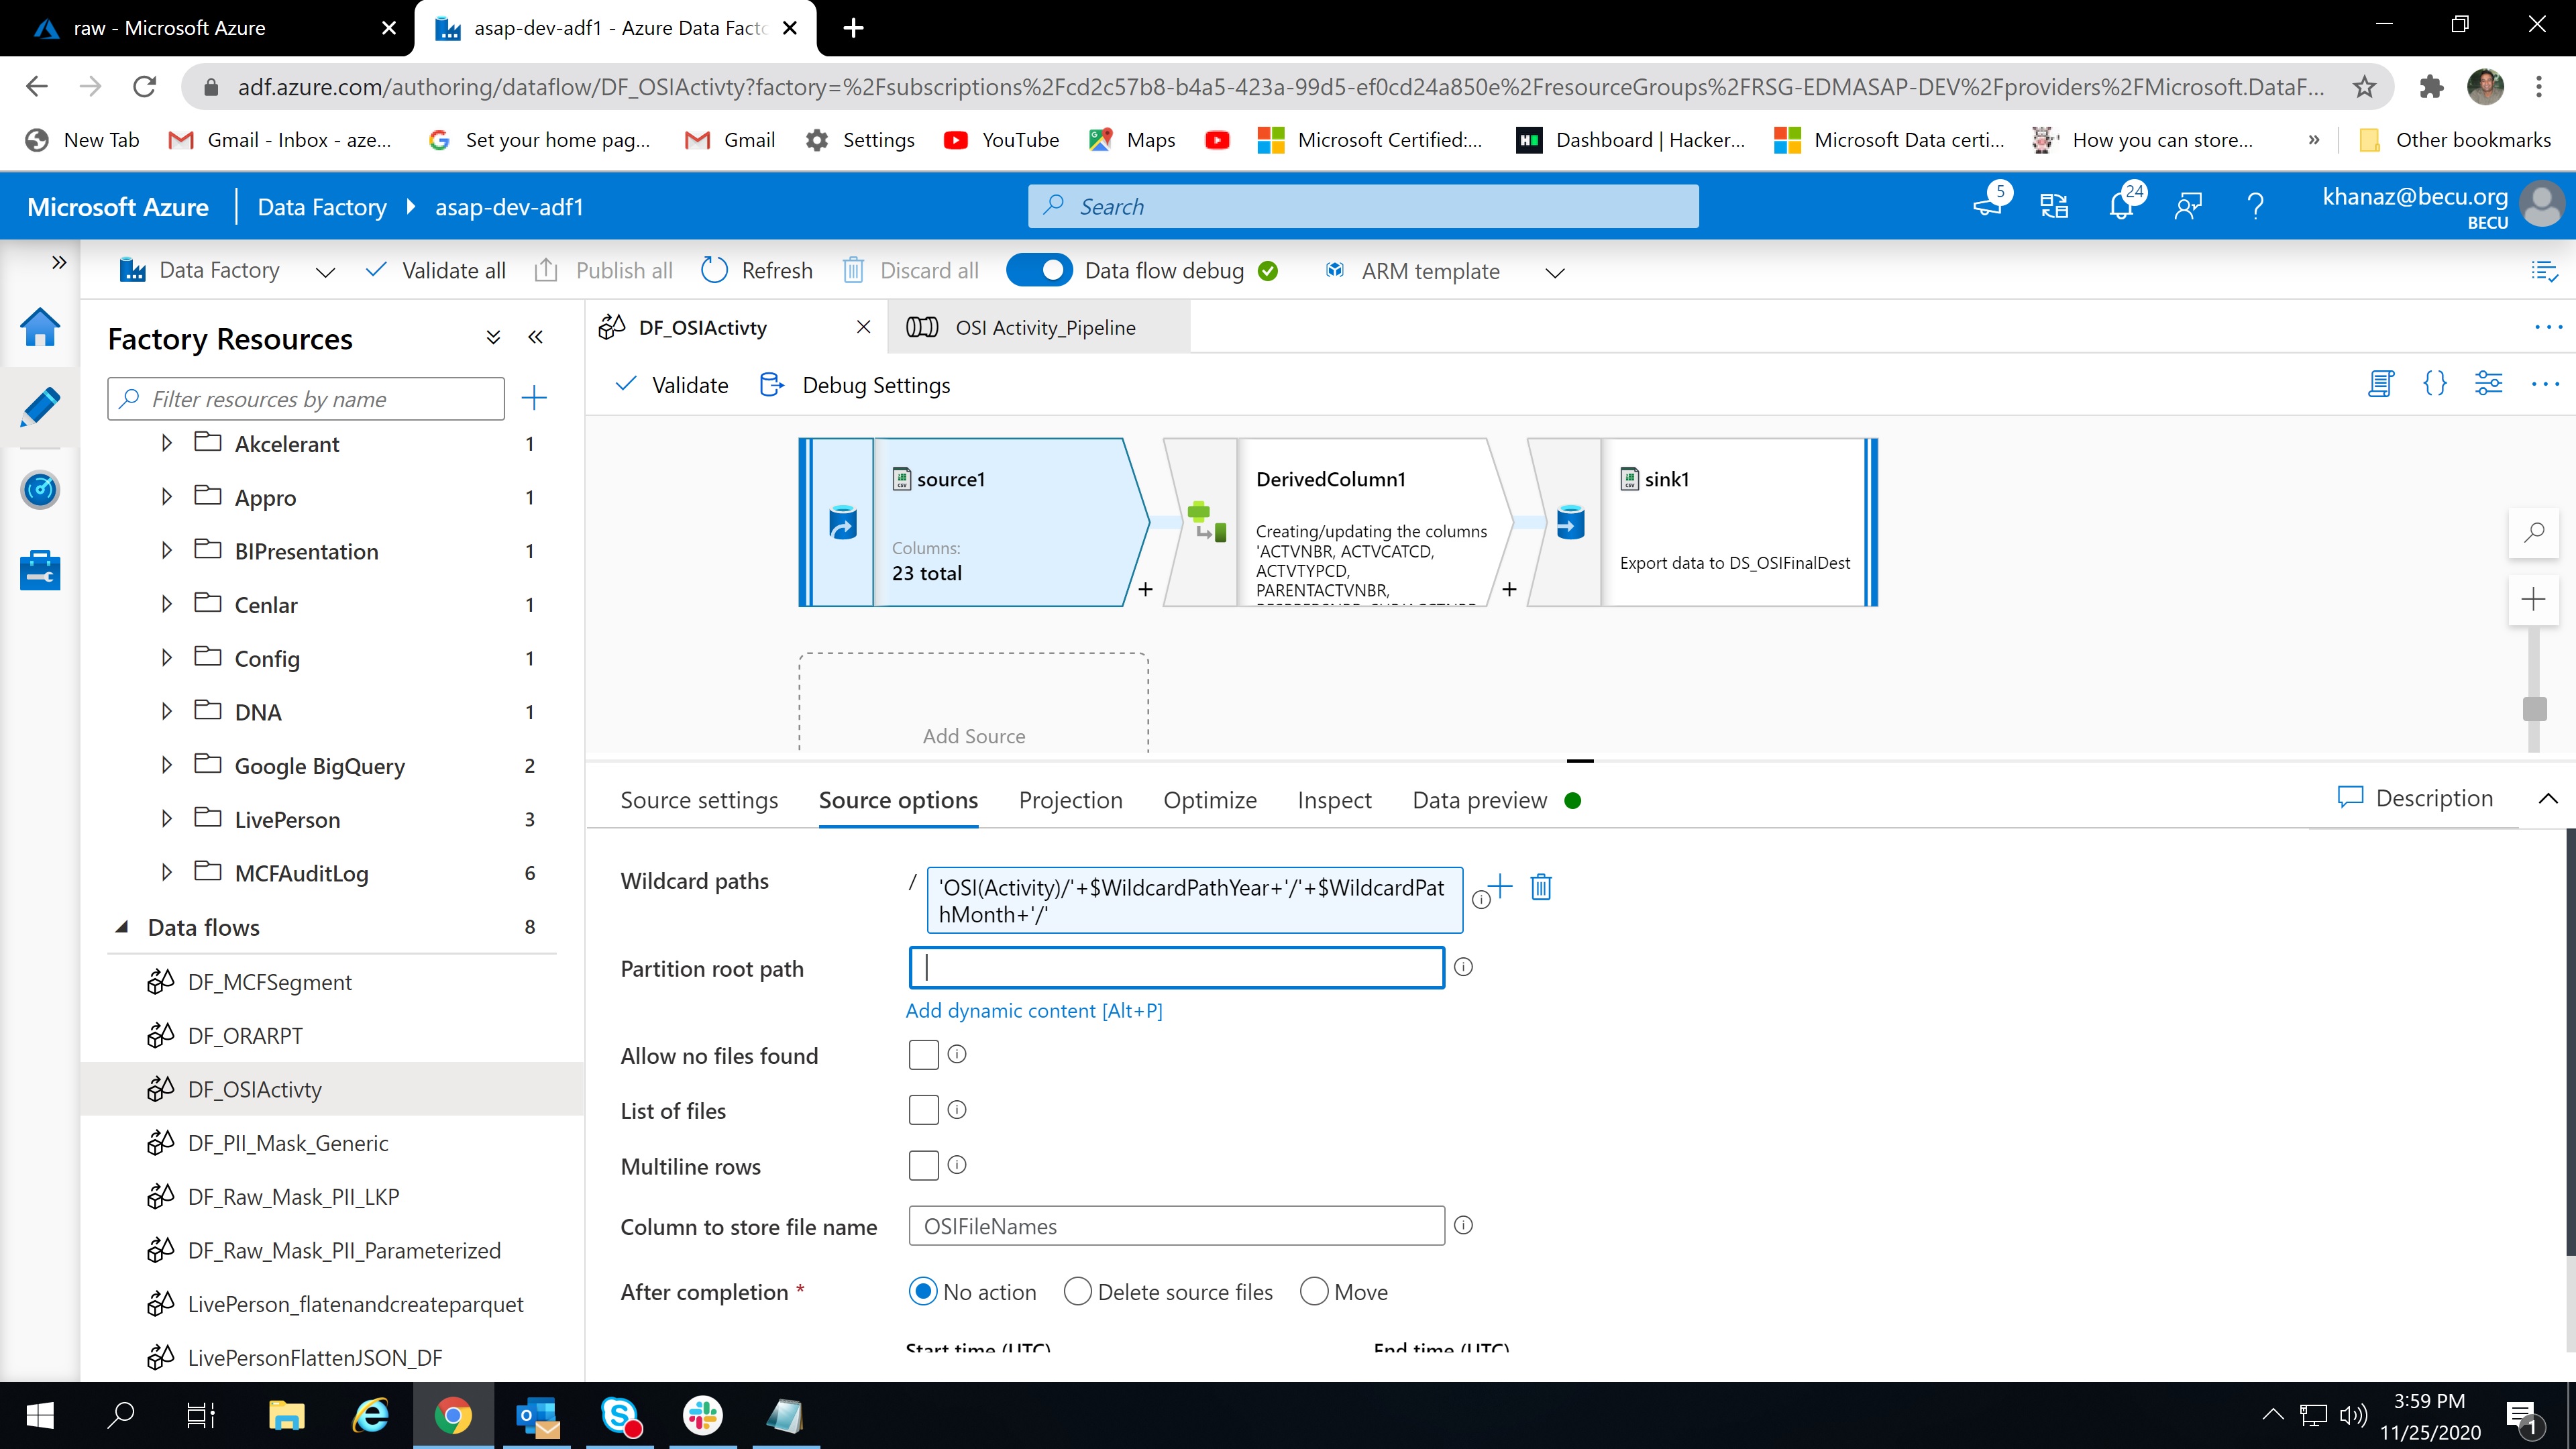Check List of files checkbox
The height and width of the screenshot is (1449, 2576).
(x=923, y=1110)
